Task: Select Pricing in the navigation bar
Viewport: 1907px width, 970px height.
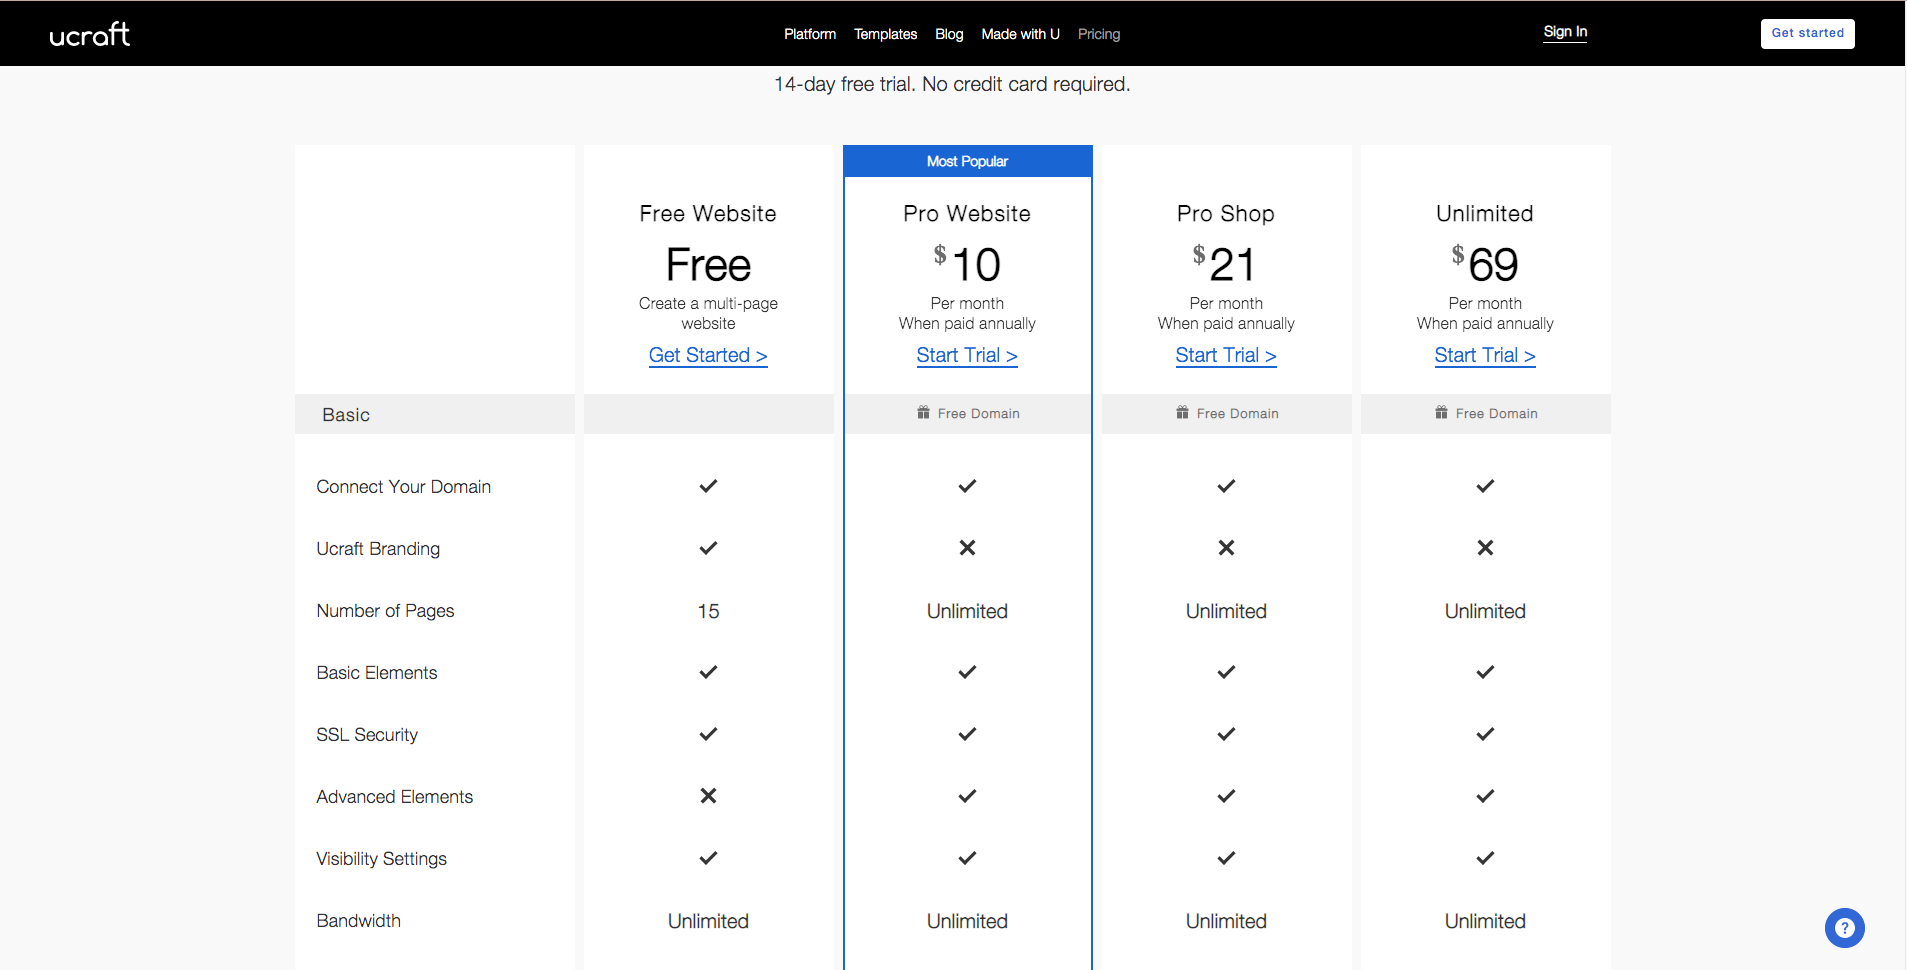Action: coord(1099,34)
